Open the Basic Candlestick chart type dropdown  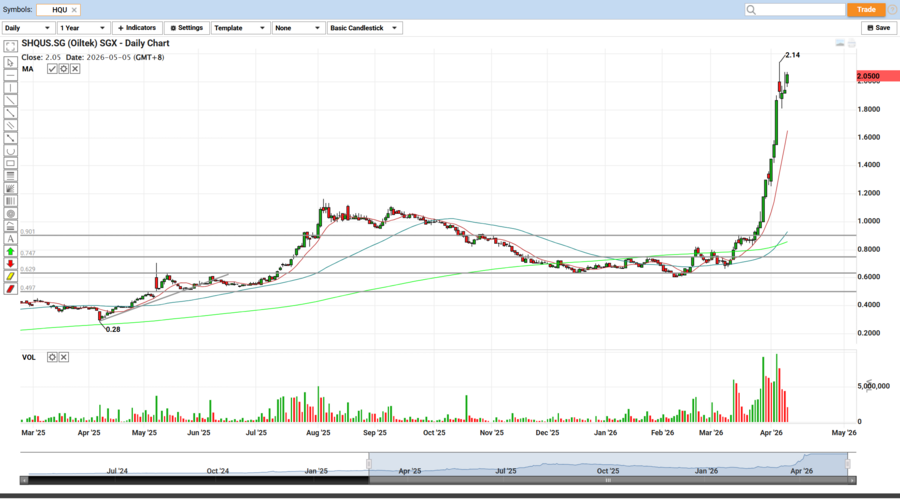coord(364,28)
